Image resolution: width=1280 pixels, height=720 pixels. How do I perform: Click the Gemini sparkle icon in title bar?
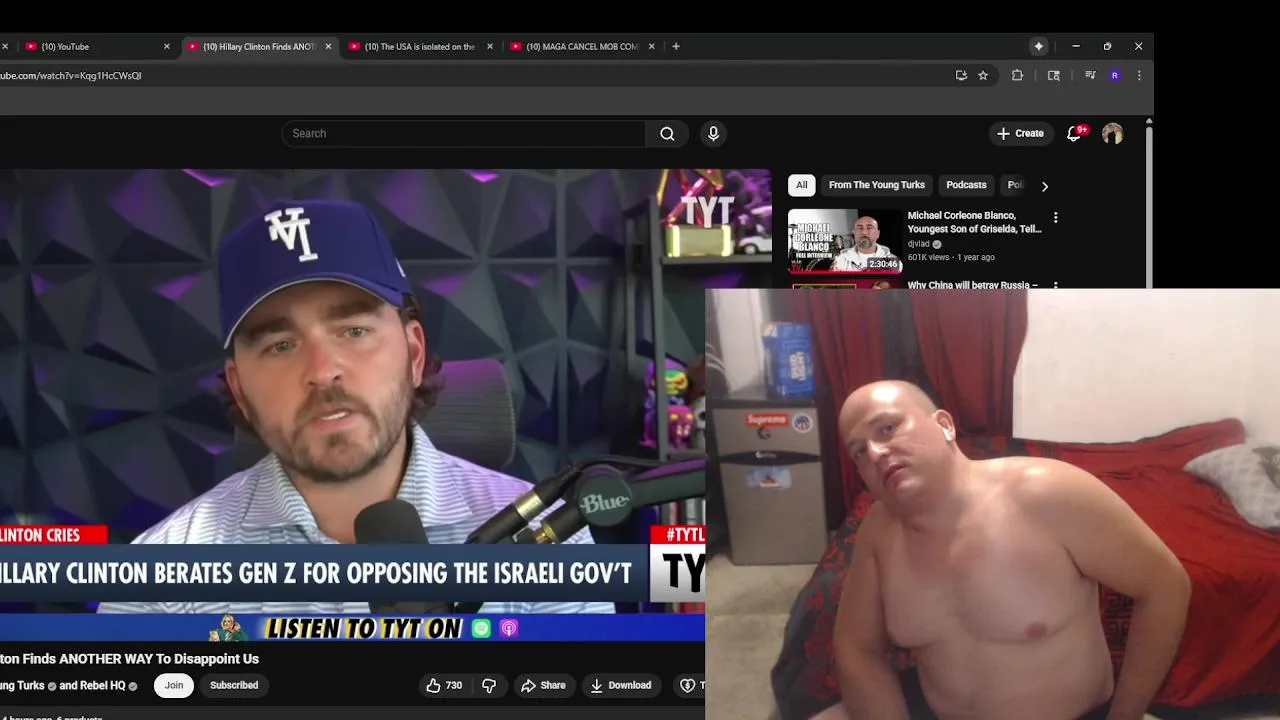pos(1039,46)
